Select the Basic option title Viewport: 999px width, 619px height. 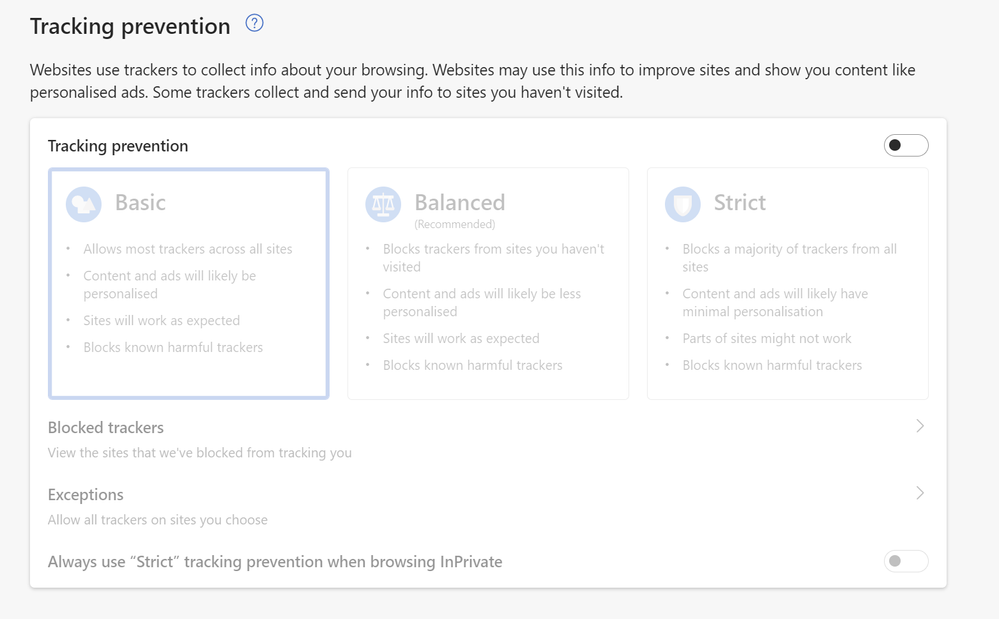(x=140, y=203)
